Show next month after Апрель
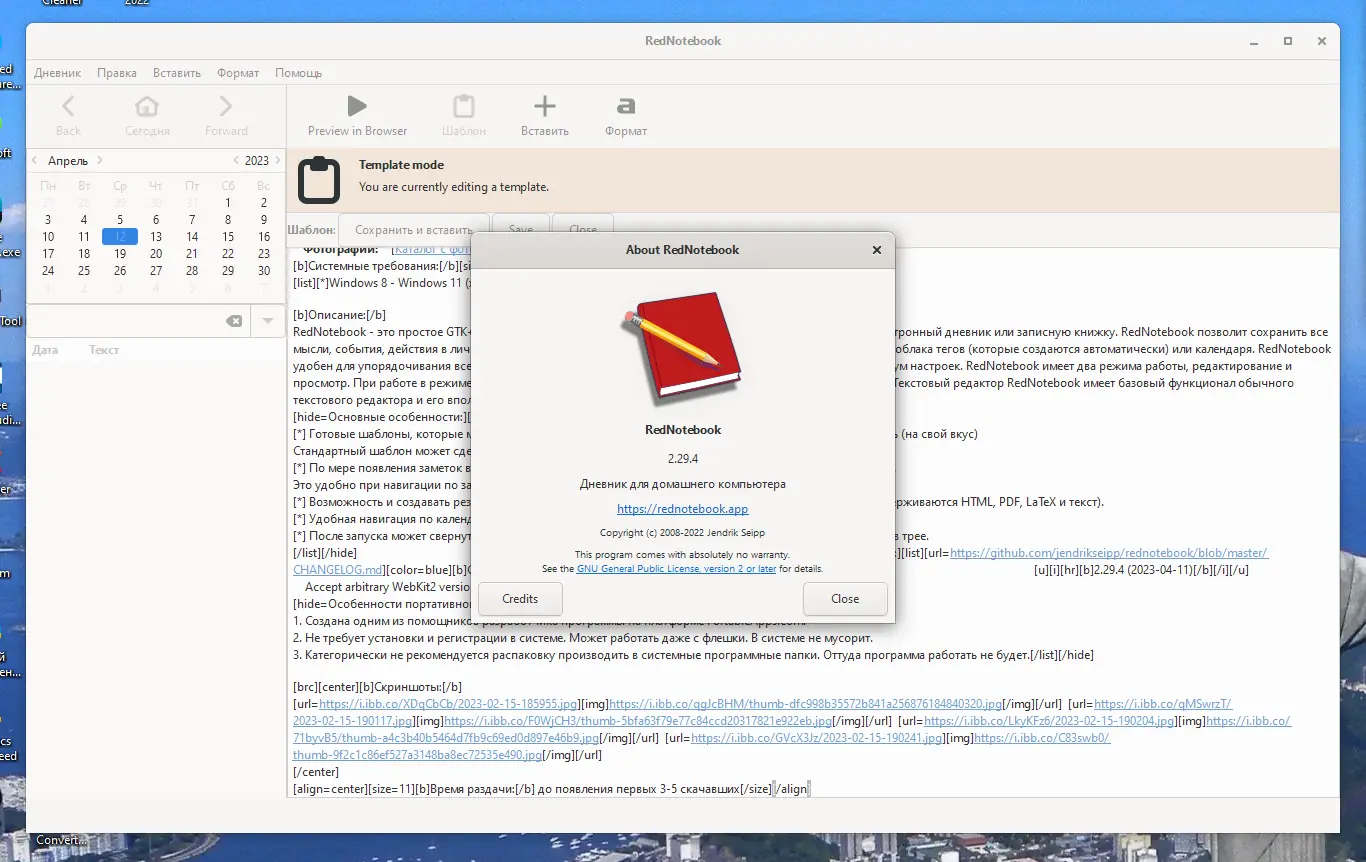 100,160
